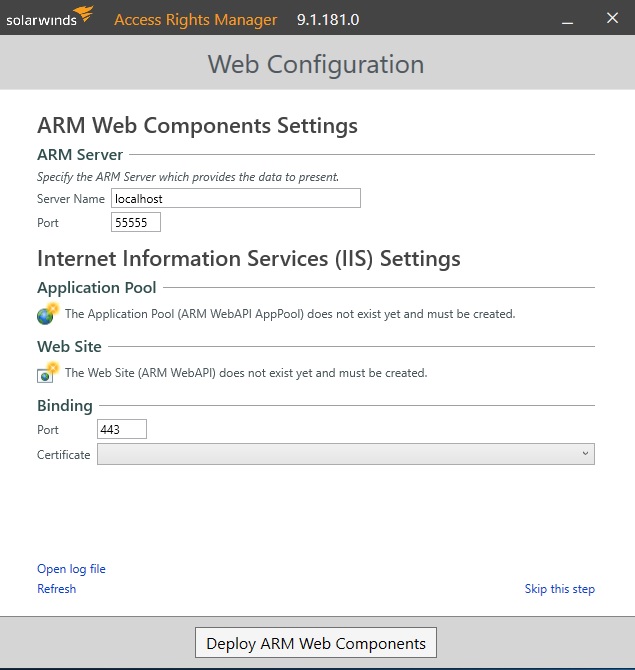The width and height of the screenshot is (635, 670).
Task: Click the Application Pool globe icon
Action: coord(48,314)
